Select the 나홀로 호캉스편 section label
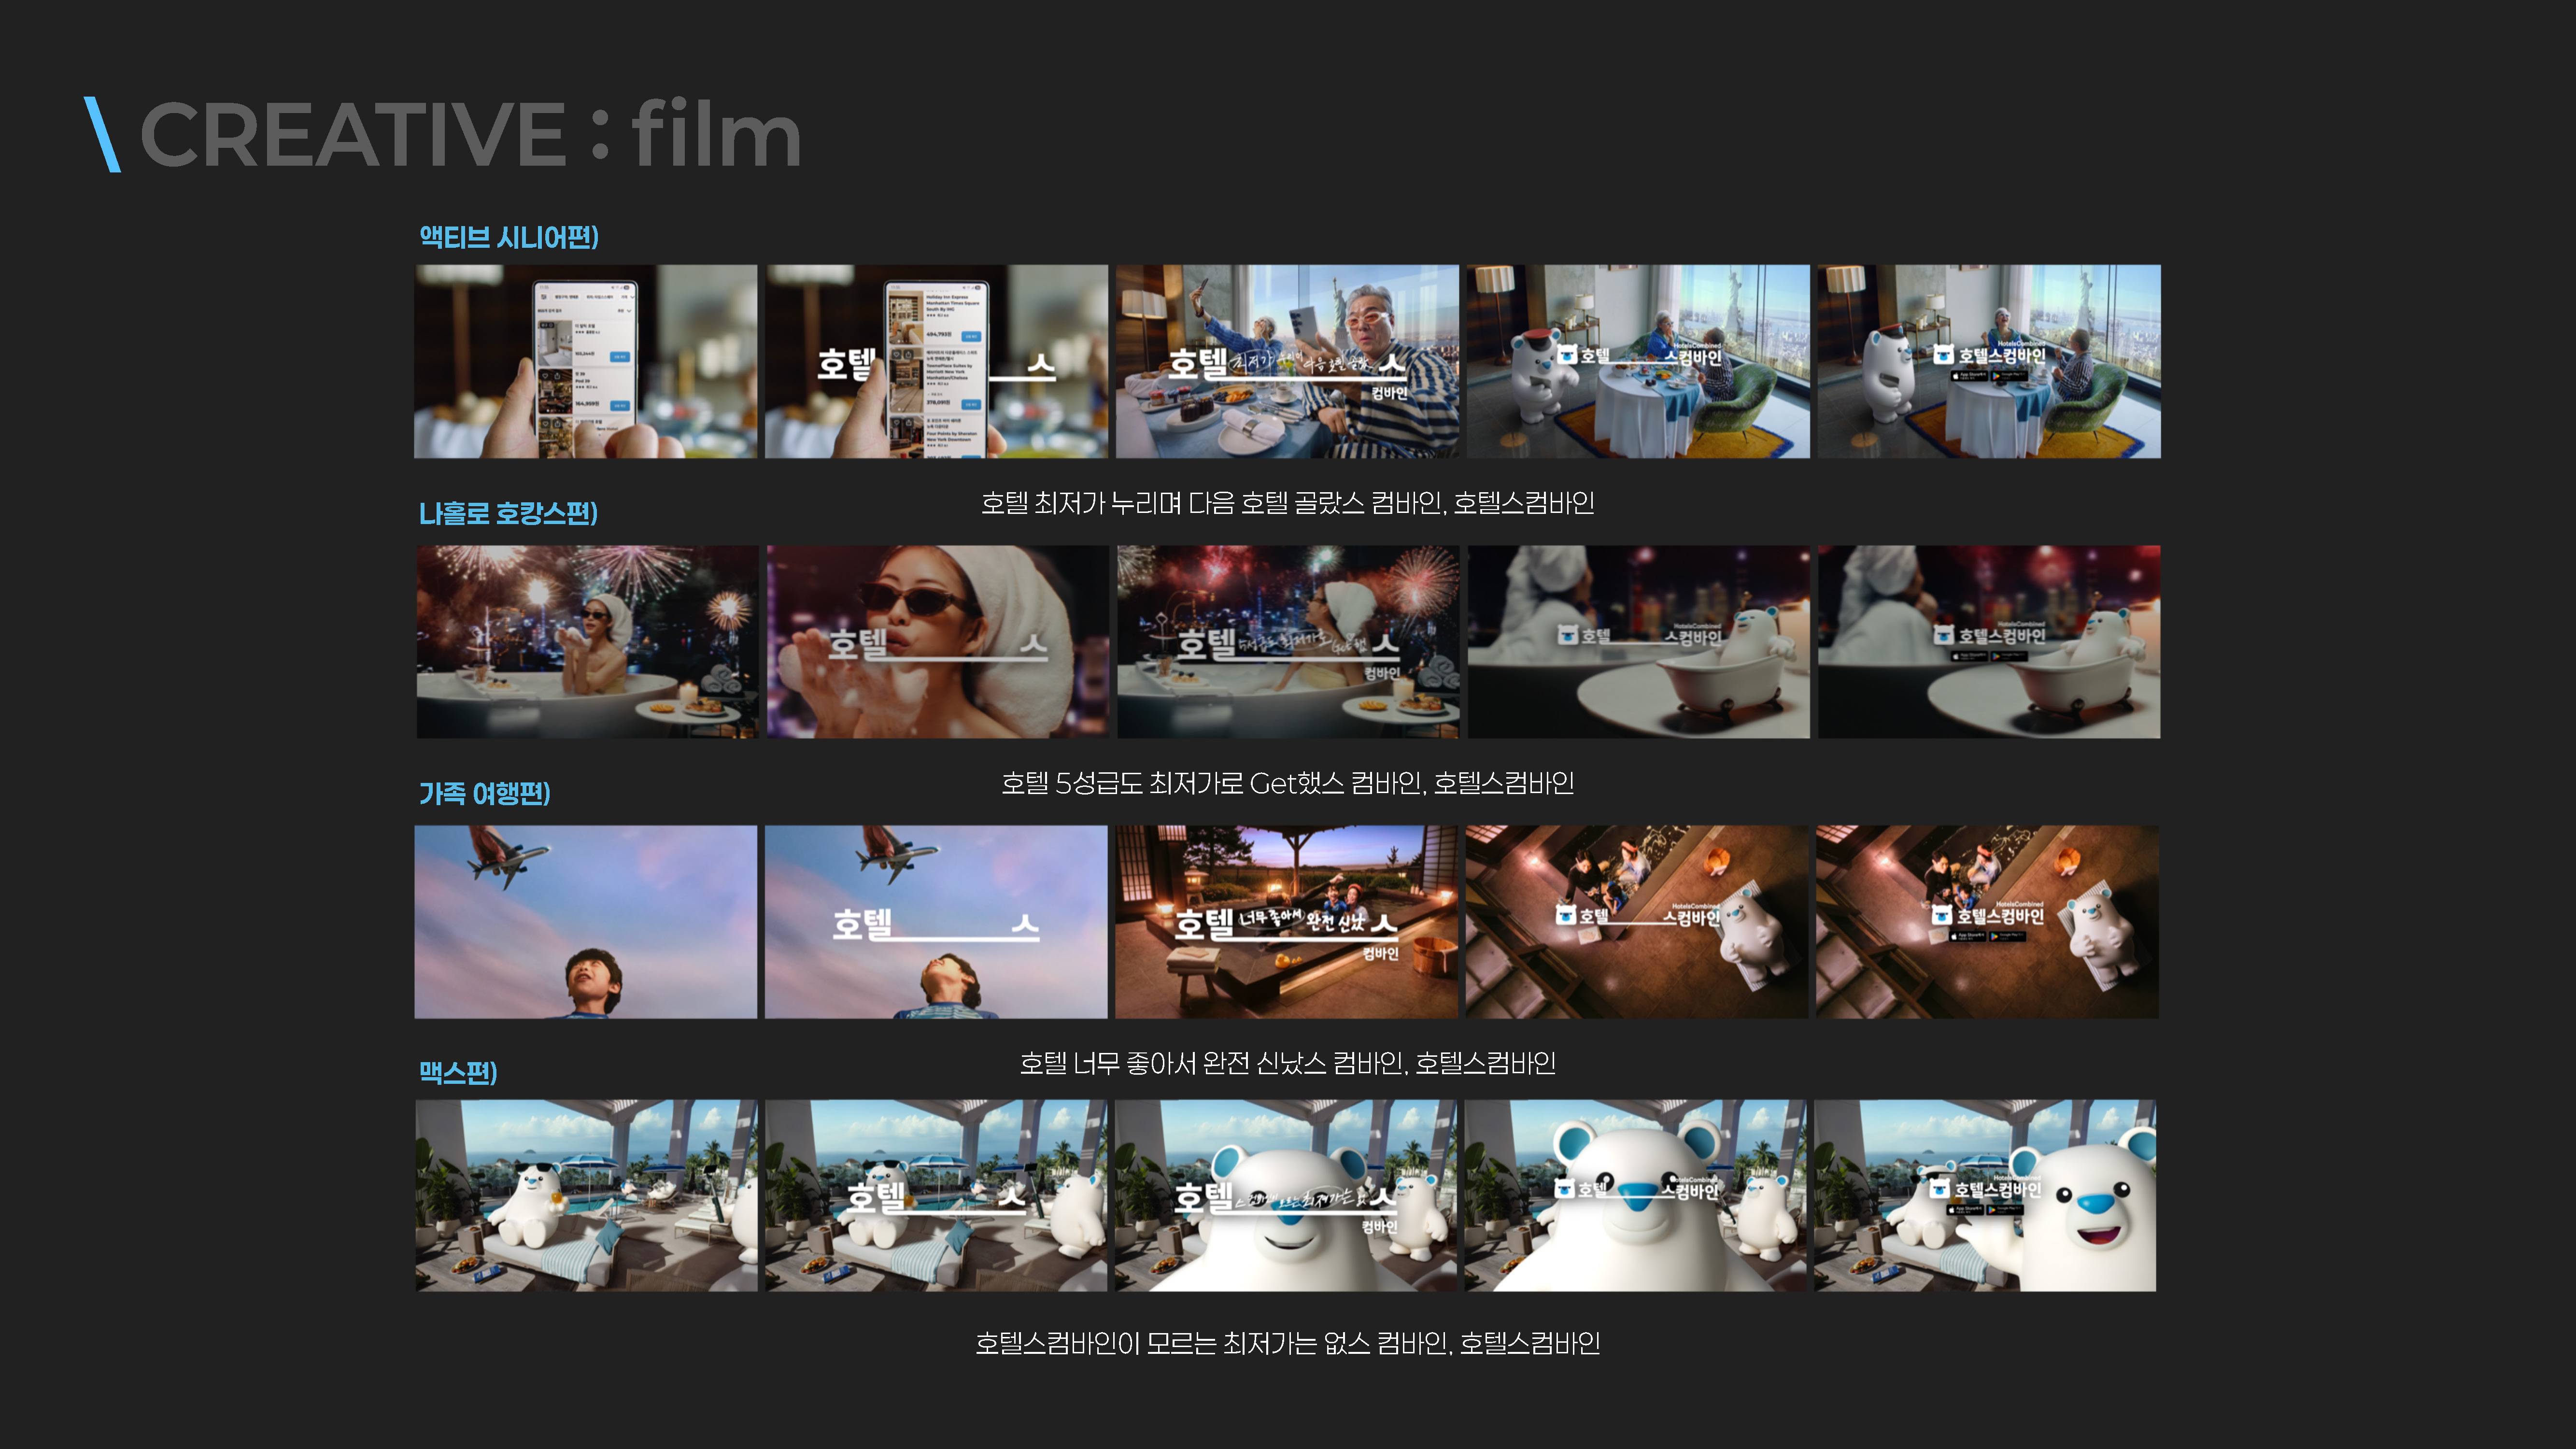The width and height of the screenshot is (2576, 1449). coord(508,513)
